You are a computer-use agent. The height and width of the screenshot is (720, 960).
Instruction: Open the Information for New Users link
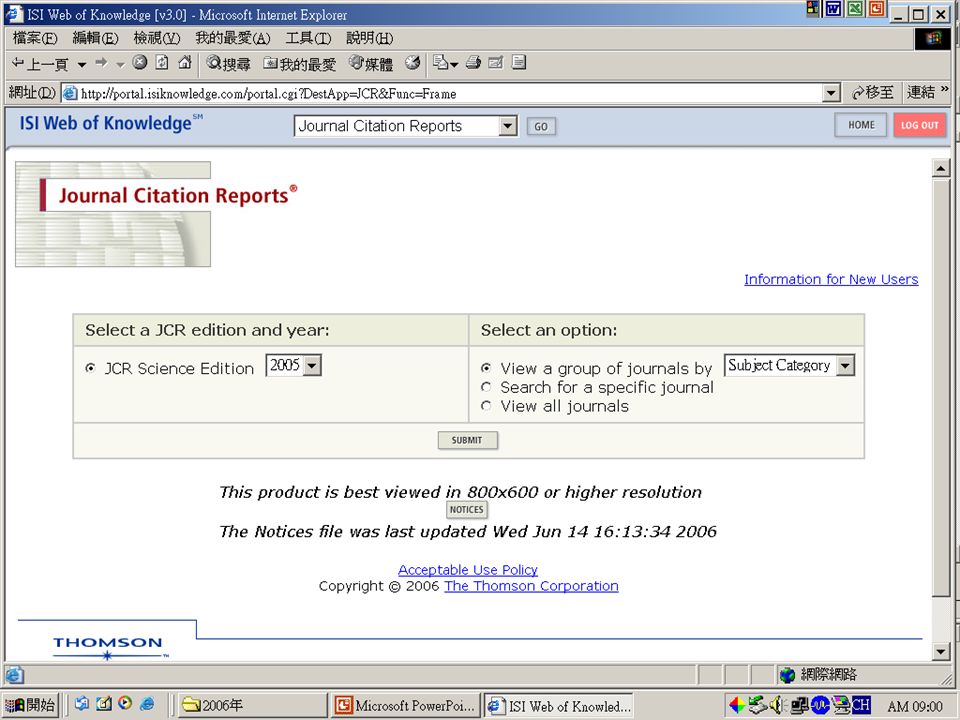[831, 279]
